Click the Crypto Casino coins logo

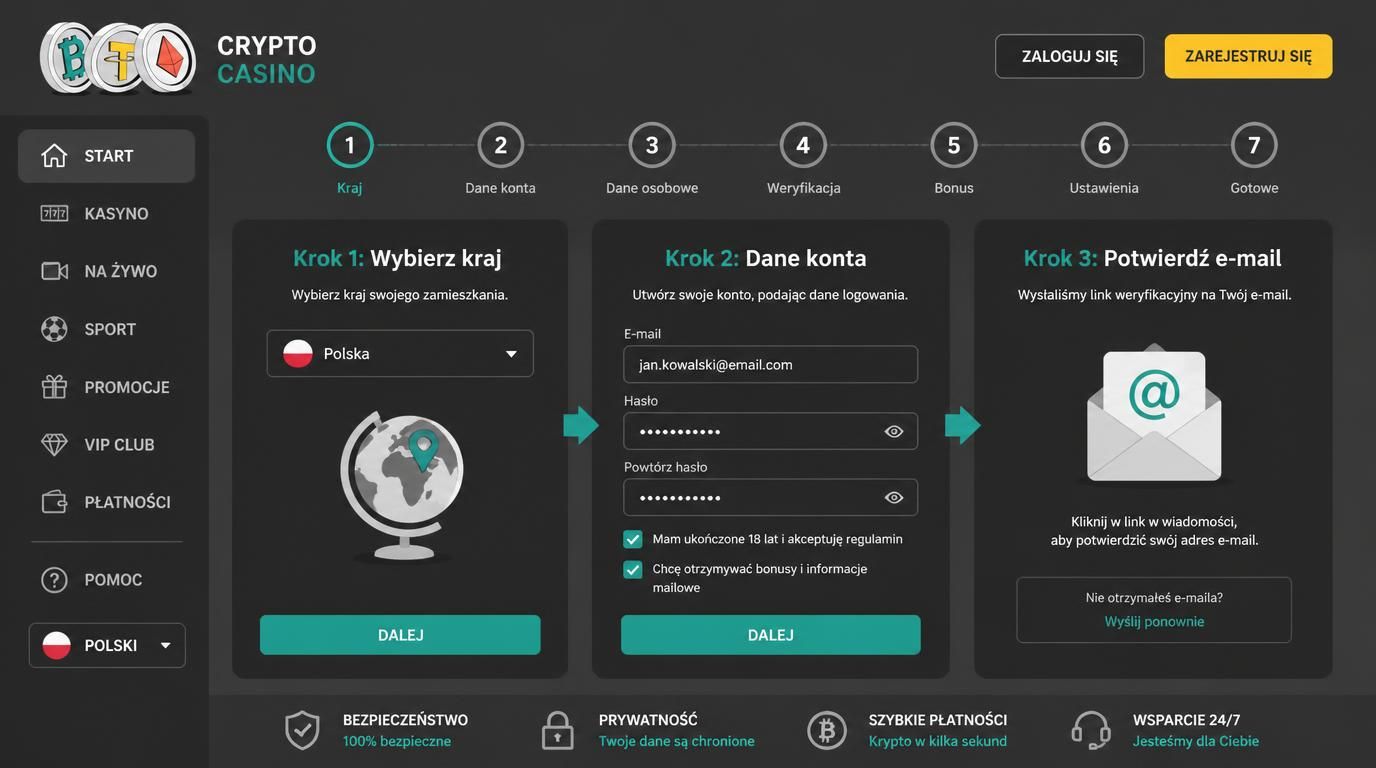(118, 58)
